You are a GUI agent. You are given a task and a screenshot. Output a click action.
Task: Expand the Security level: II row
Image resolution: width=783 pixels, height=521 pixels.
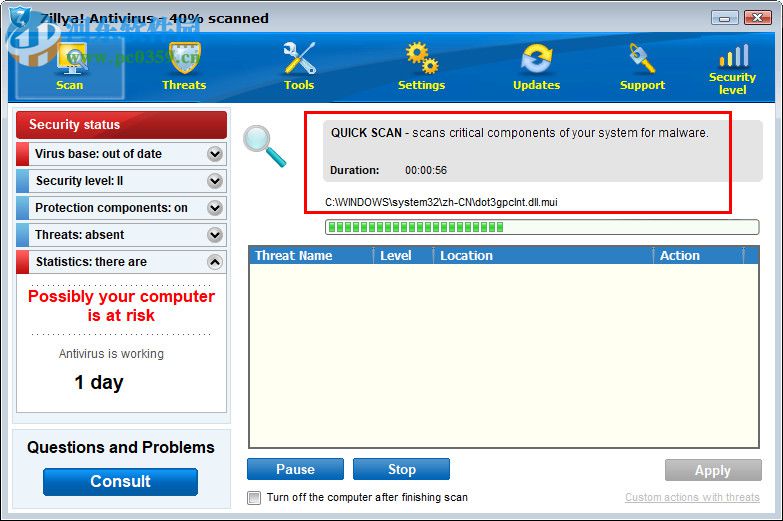pyautogui.click(x=121, y=181)
